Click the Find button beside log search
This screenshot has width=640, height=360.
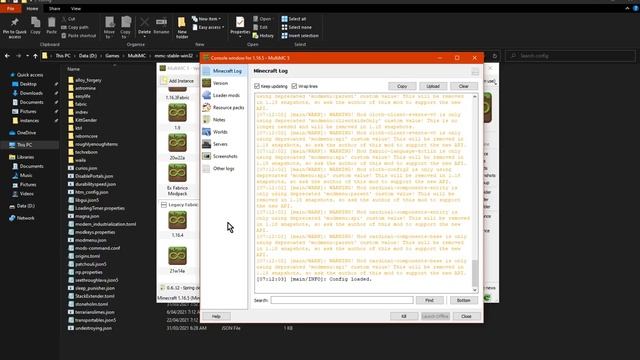[x=429, y=300]
